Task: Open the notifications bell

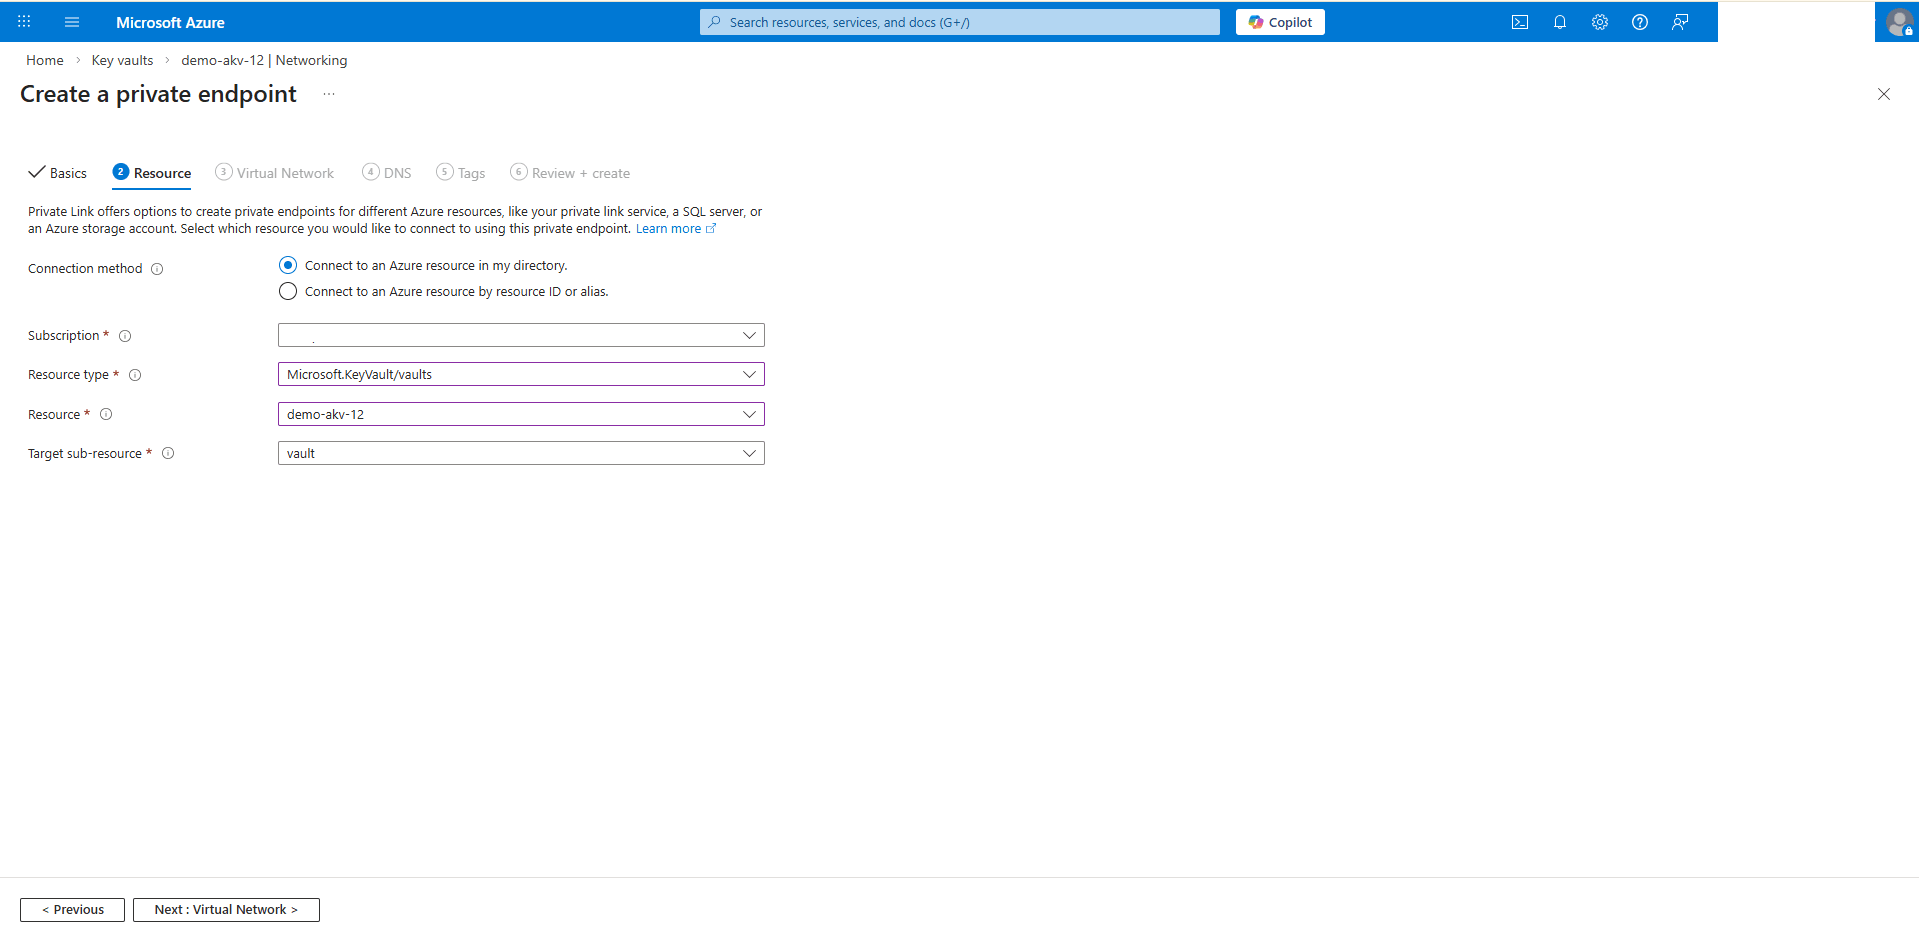Action: [x=1559, y=21]
